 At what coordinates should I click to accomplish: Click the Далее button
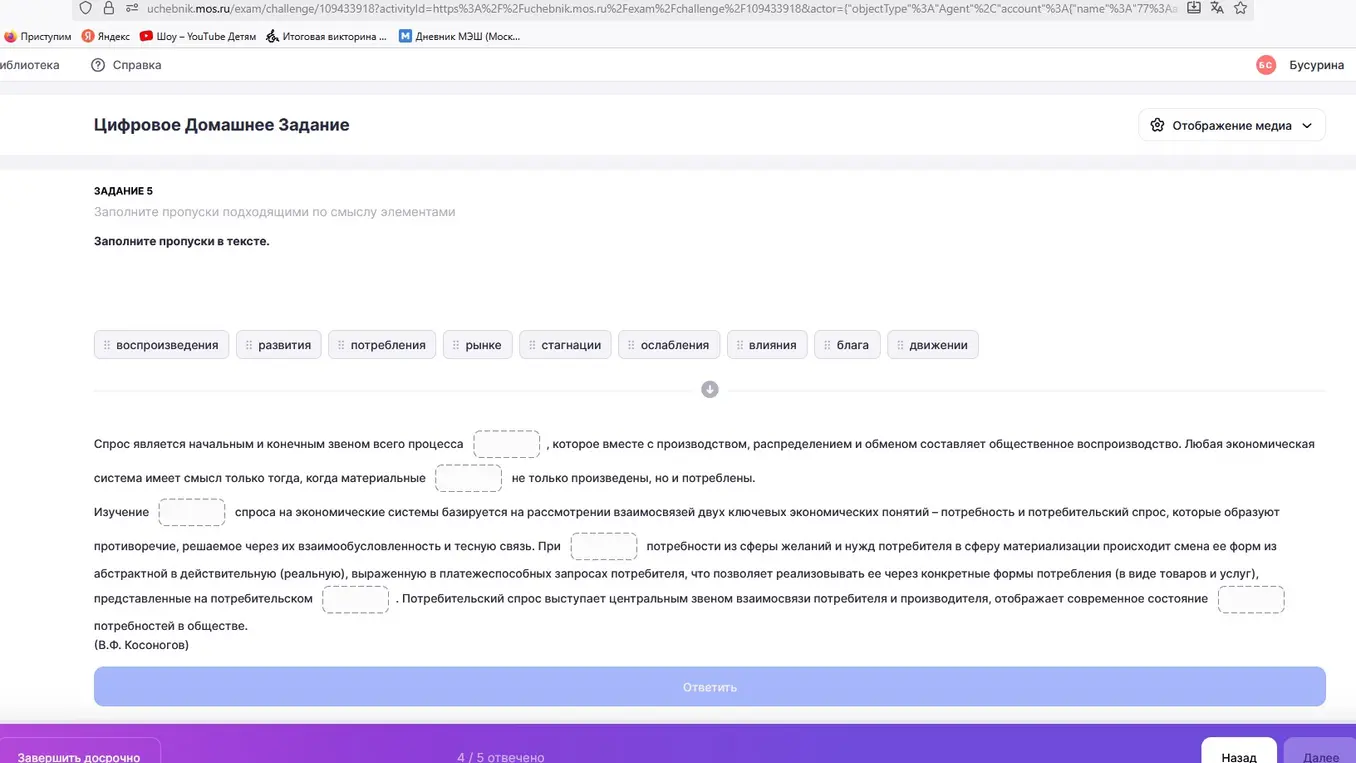(x=1321, y=752)
